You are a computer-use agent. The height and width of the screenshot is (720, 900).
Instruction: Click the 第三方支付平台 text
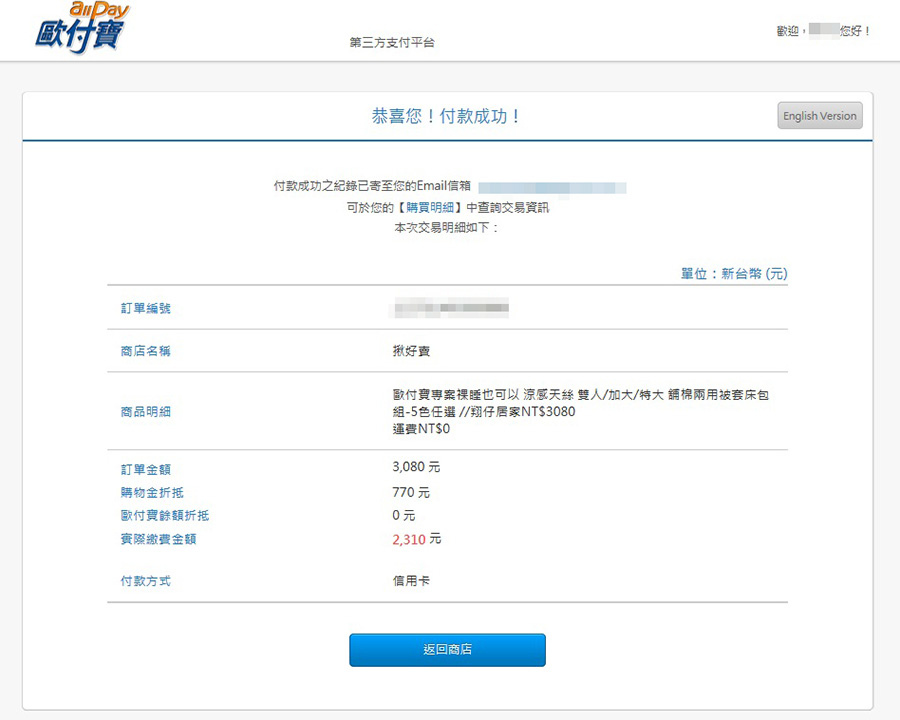point(392,42)
